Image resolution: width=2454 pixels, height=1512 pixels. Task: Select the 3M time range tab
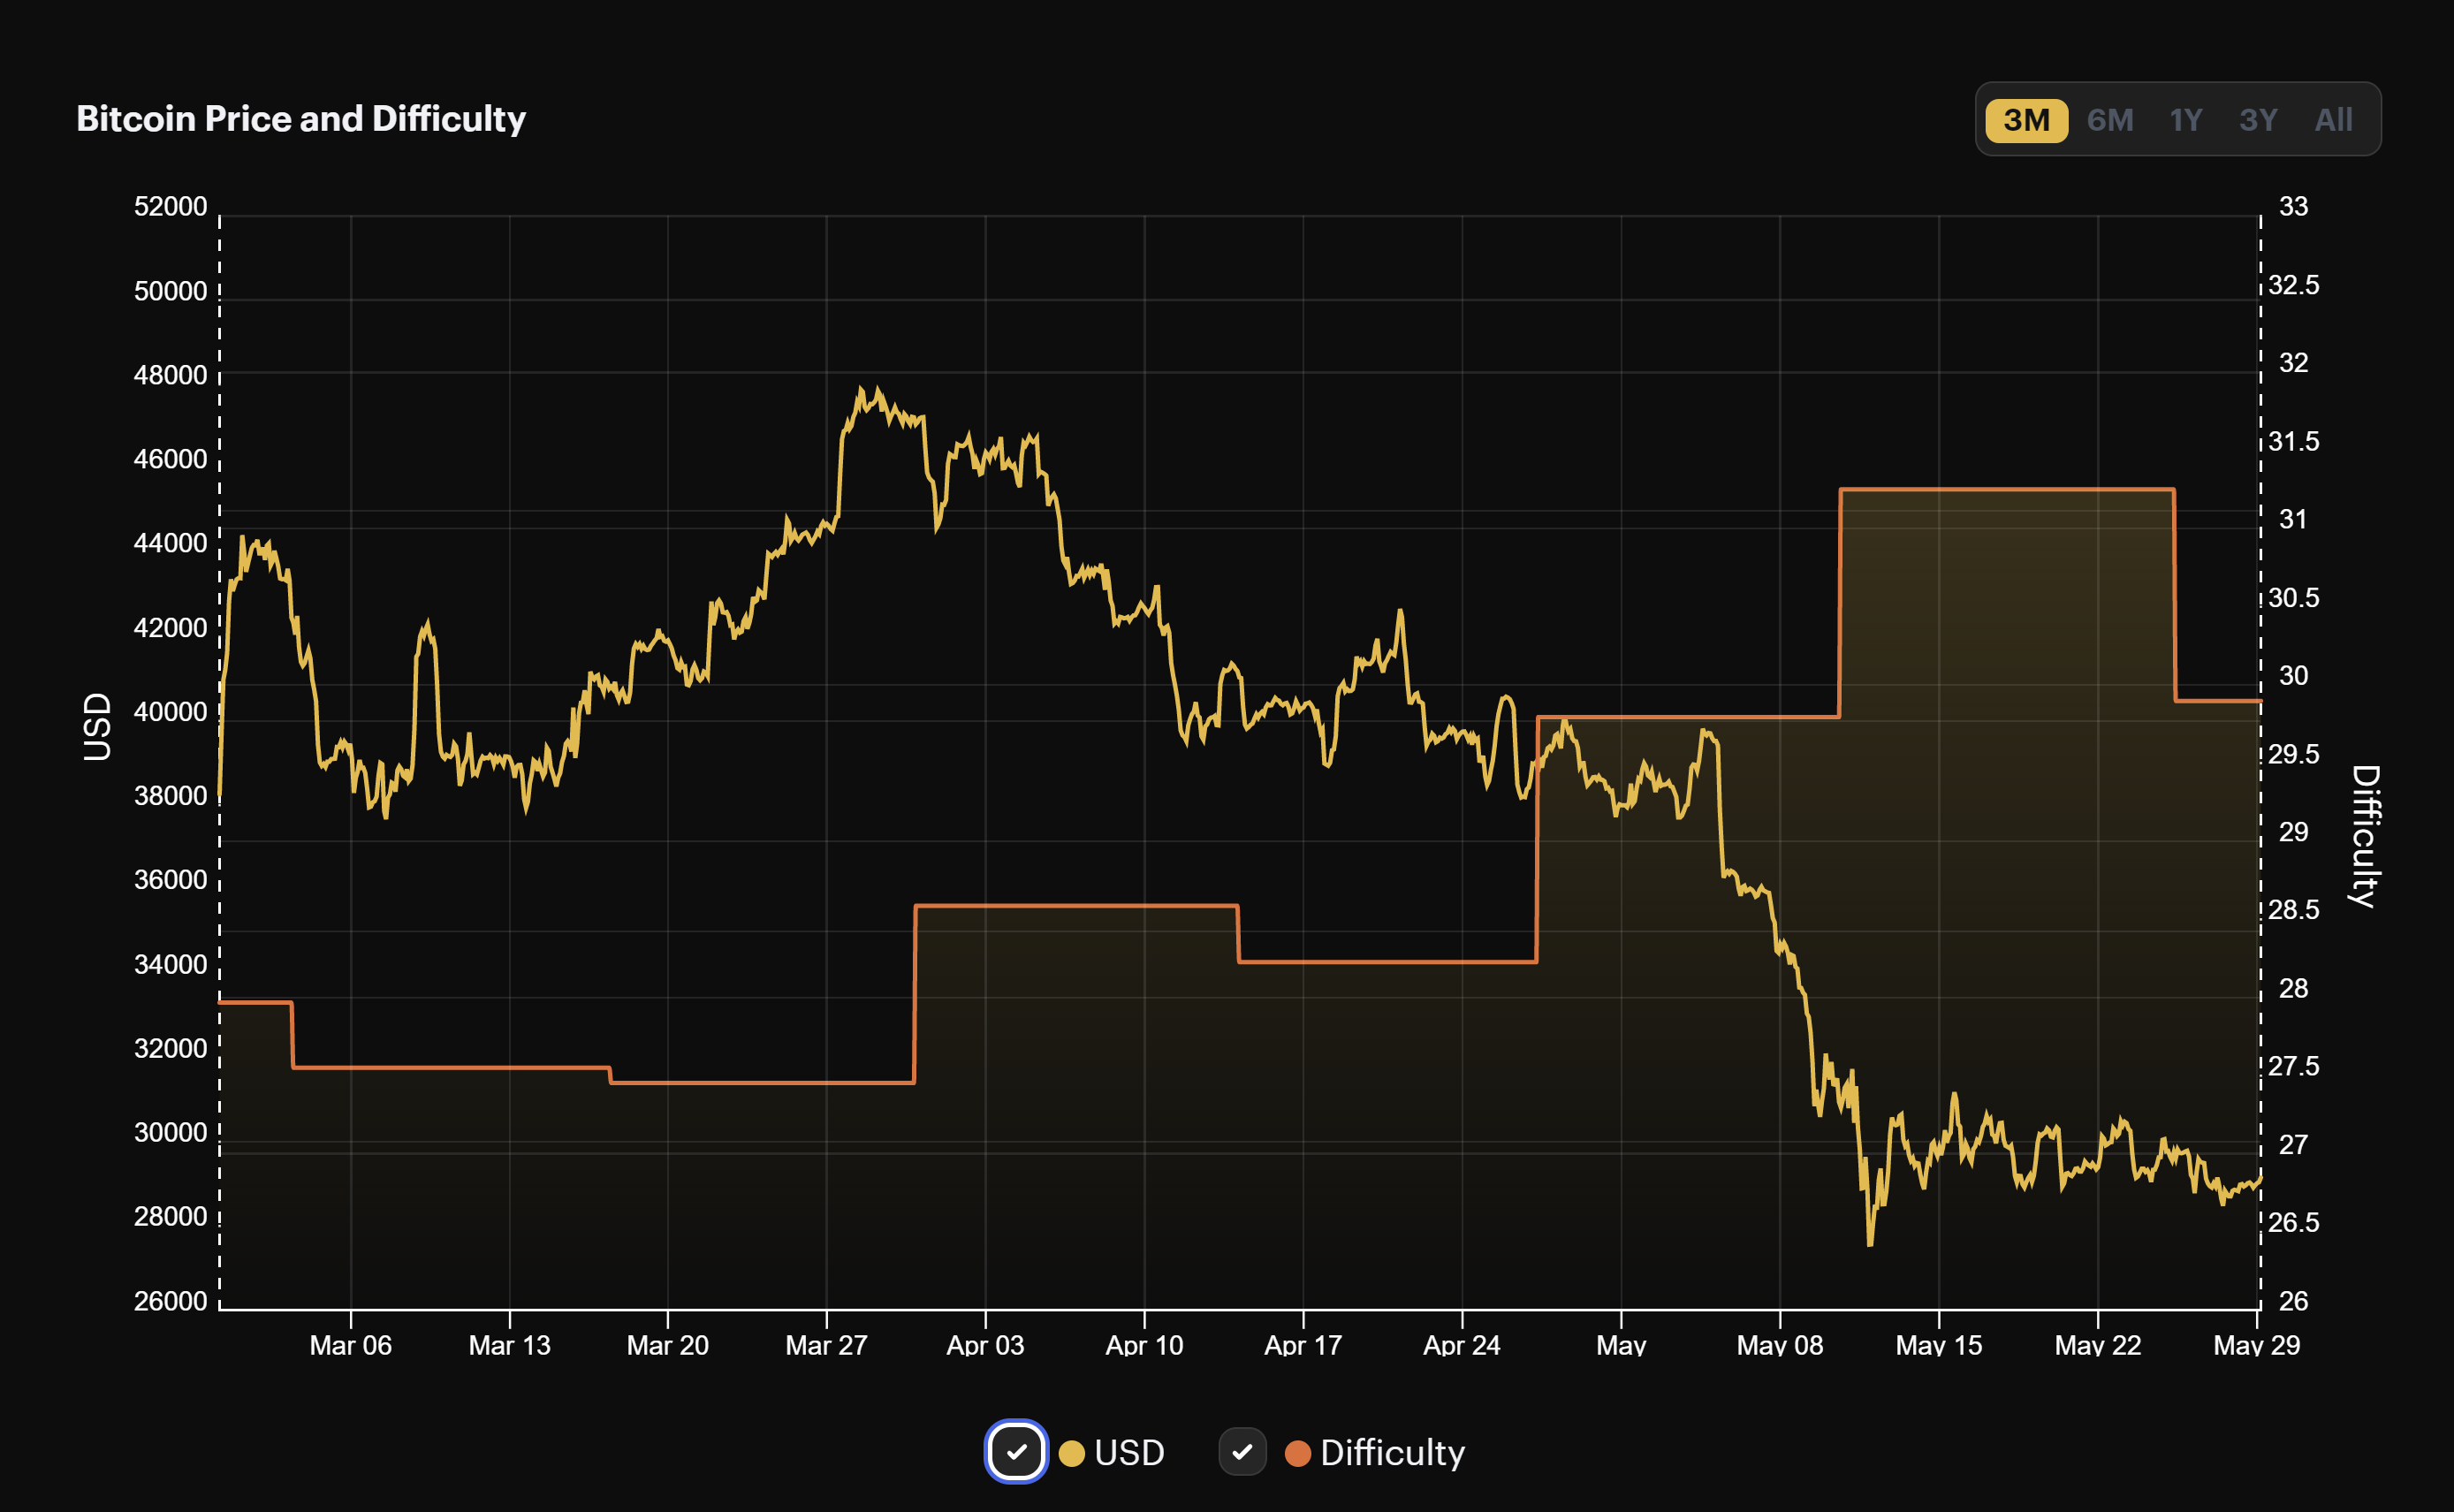(2026, 120)
